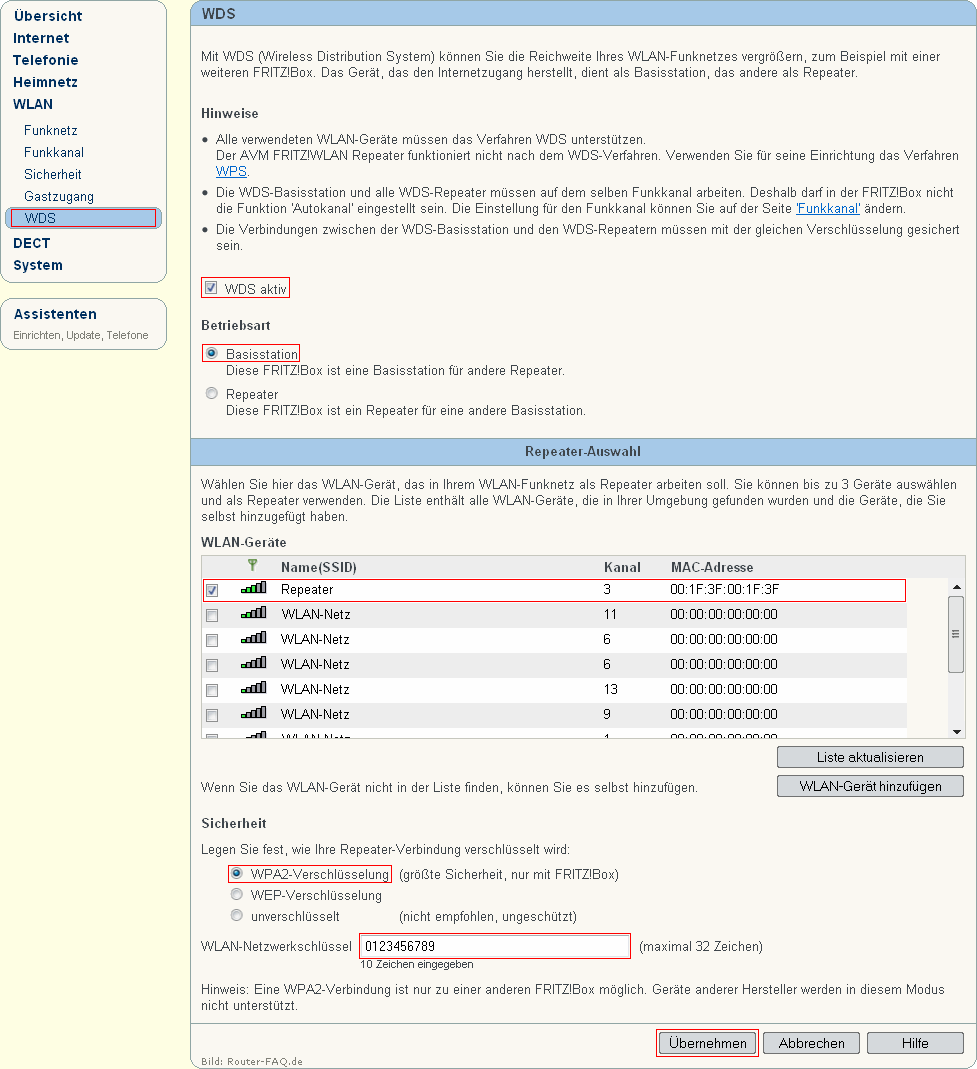The height and width of the screenshot is (1069, 977).
Task: Select WEP-Verschlüsselung radio button
Action: tap(237, 894)
